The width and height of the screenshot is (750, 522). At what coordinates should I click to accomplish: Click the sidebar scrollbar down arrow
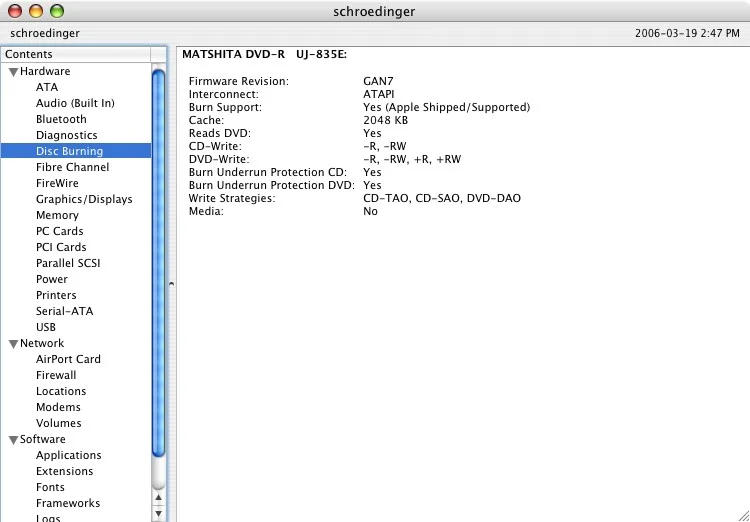158,512
